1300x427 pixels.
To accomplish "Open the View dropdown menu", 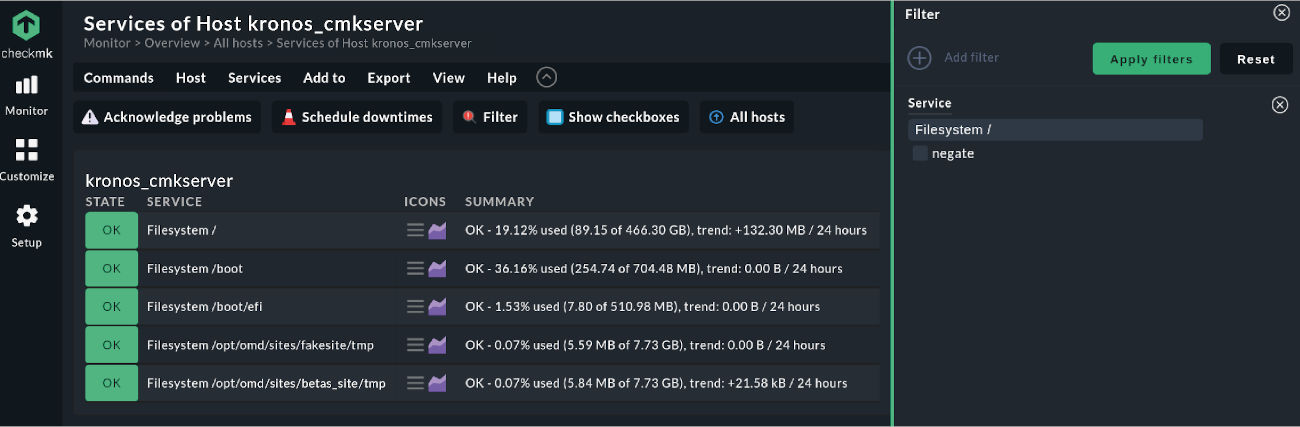I will tap(449, 78).
